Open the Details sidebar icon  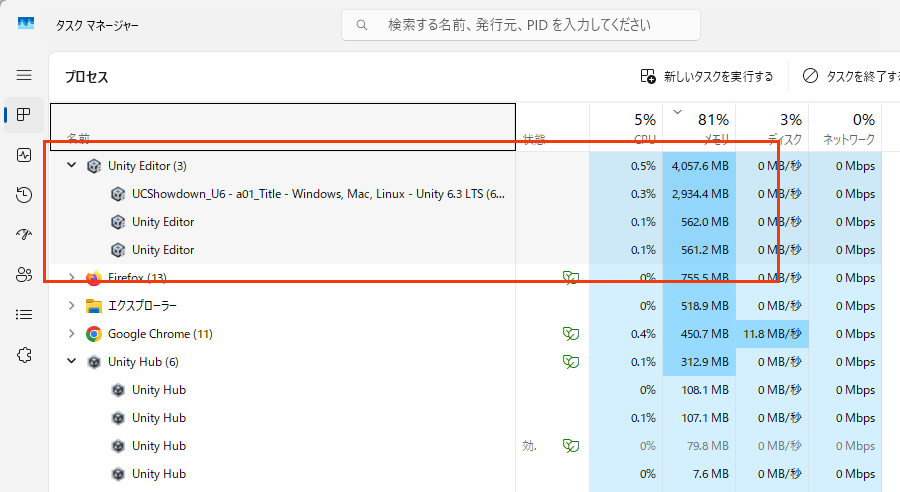tap(24, 315)
